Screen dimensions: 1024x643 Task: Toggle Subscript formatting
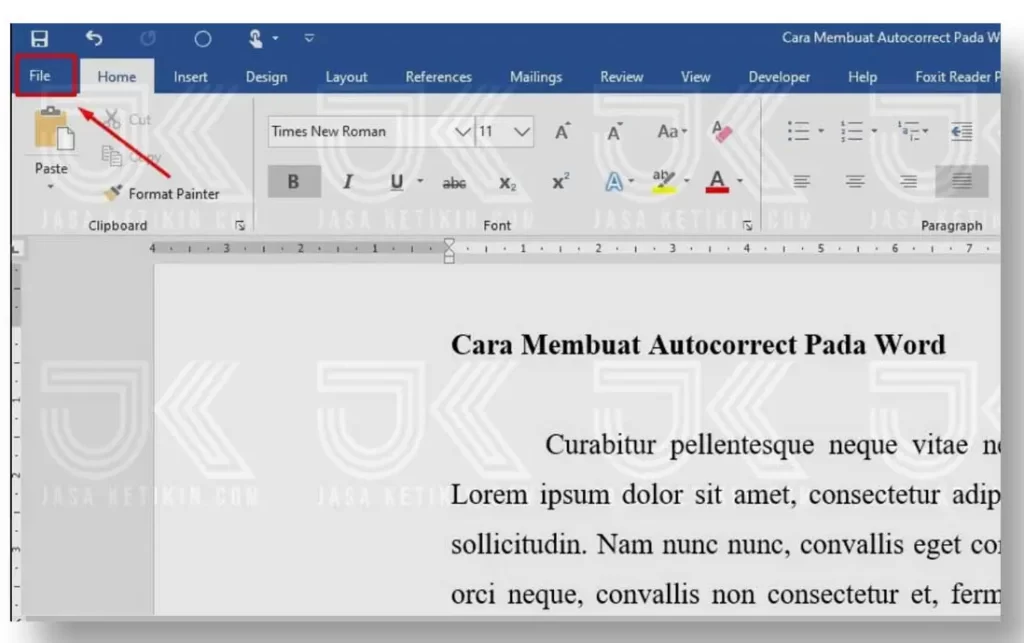tap(507, 183)
